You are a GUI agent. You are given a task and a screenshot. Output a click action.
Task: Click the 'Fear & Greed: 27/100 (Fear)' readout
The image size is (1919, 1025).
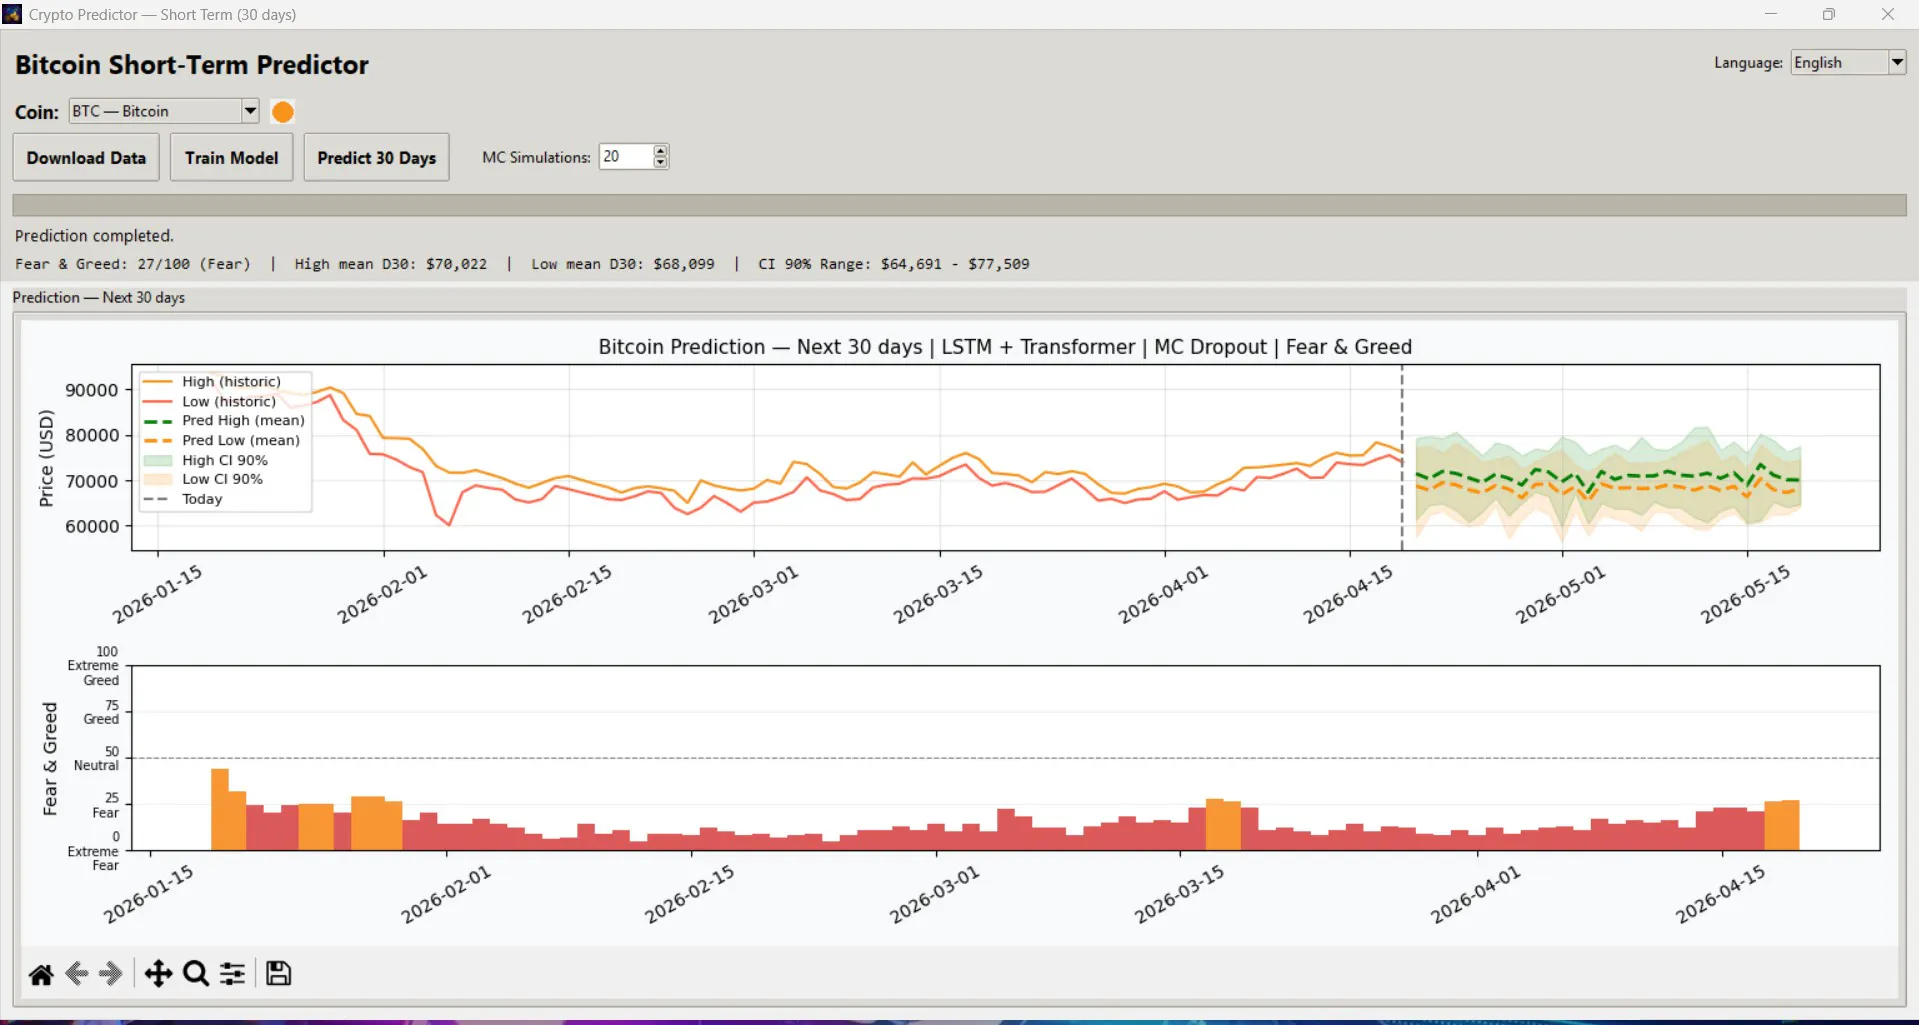click(133, 264)
